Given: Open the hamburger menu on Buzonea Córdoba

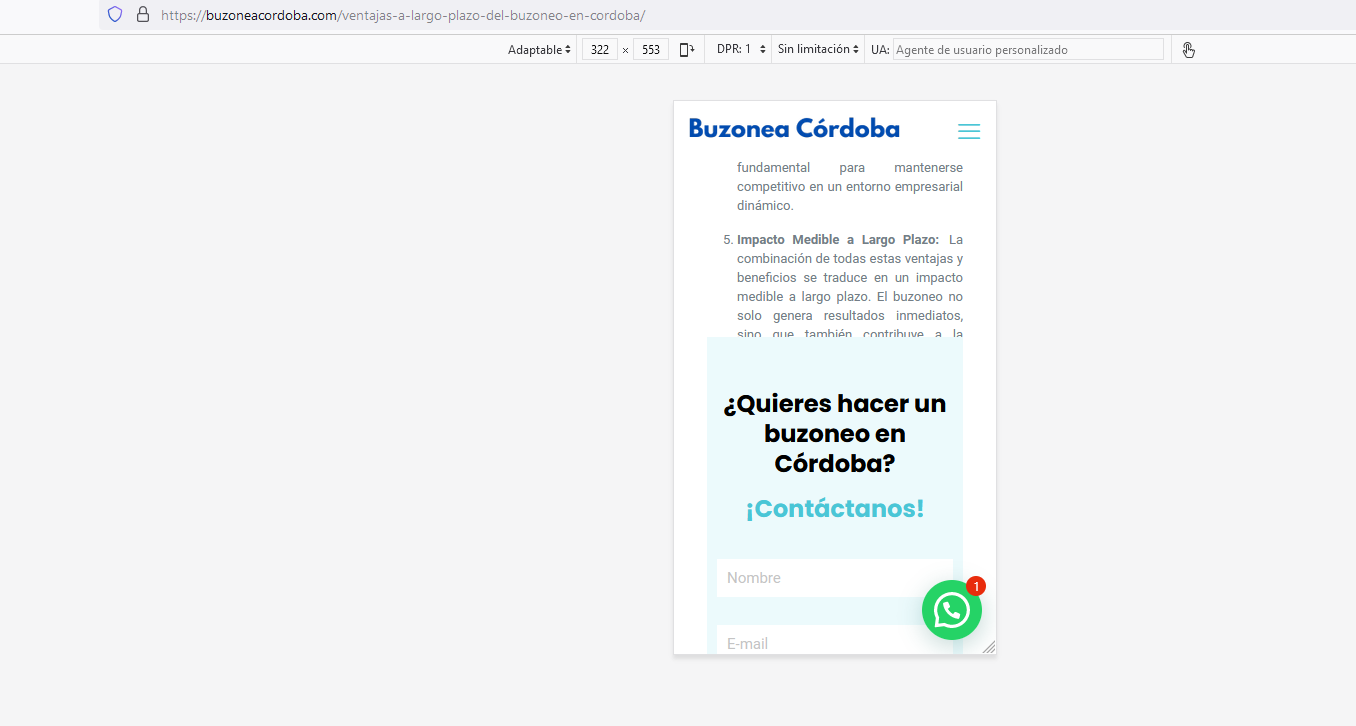Looking at the screenshot, I should click(969, 131).
